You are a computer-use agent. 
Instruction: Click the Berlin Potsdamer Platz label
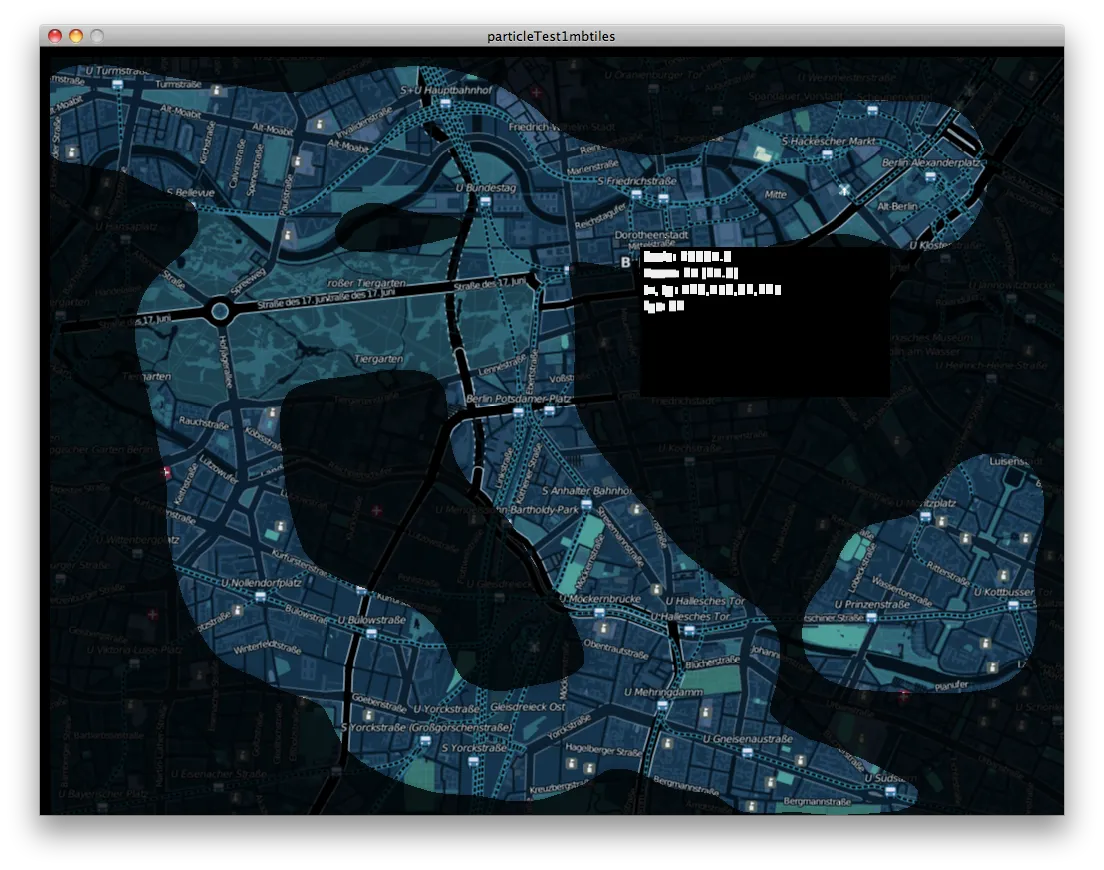point(519,399)
